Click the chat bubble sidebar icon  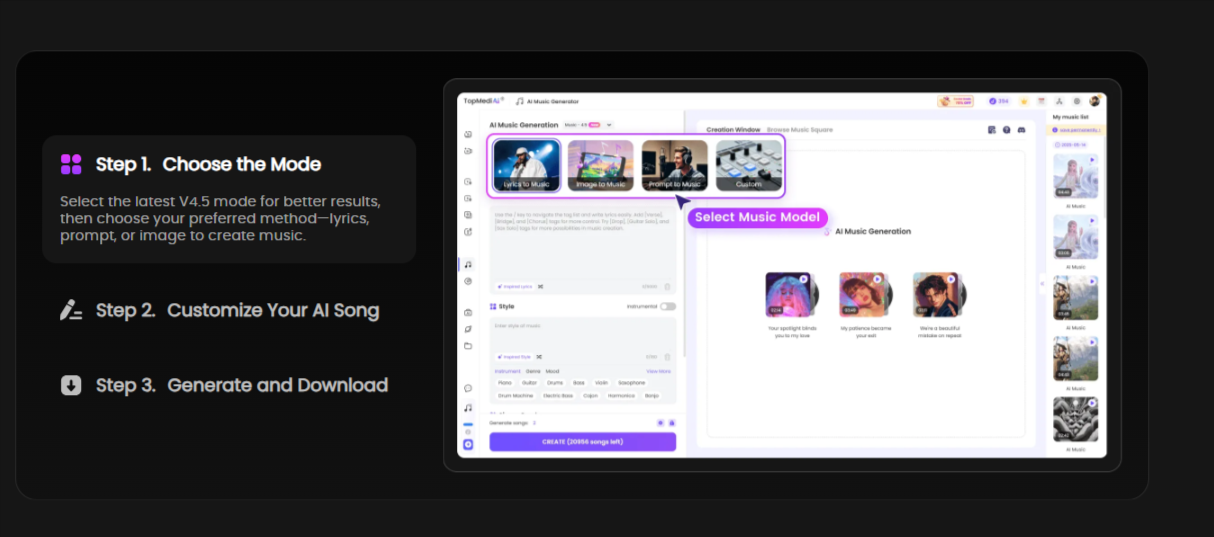pyautogui.click(x=468, y=388)
